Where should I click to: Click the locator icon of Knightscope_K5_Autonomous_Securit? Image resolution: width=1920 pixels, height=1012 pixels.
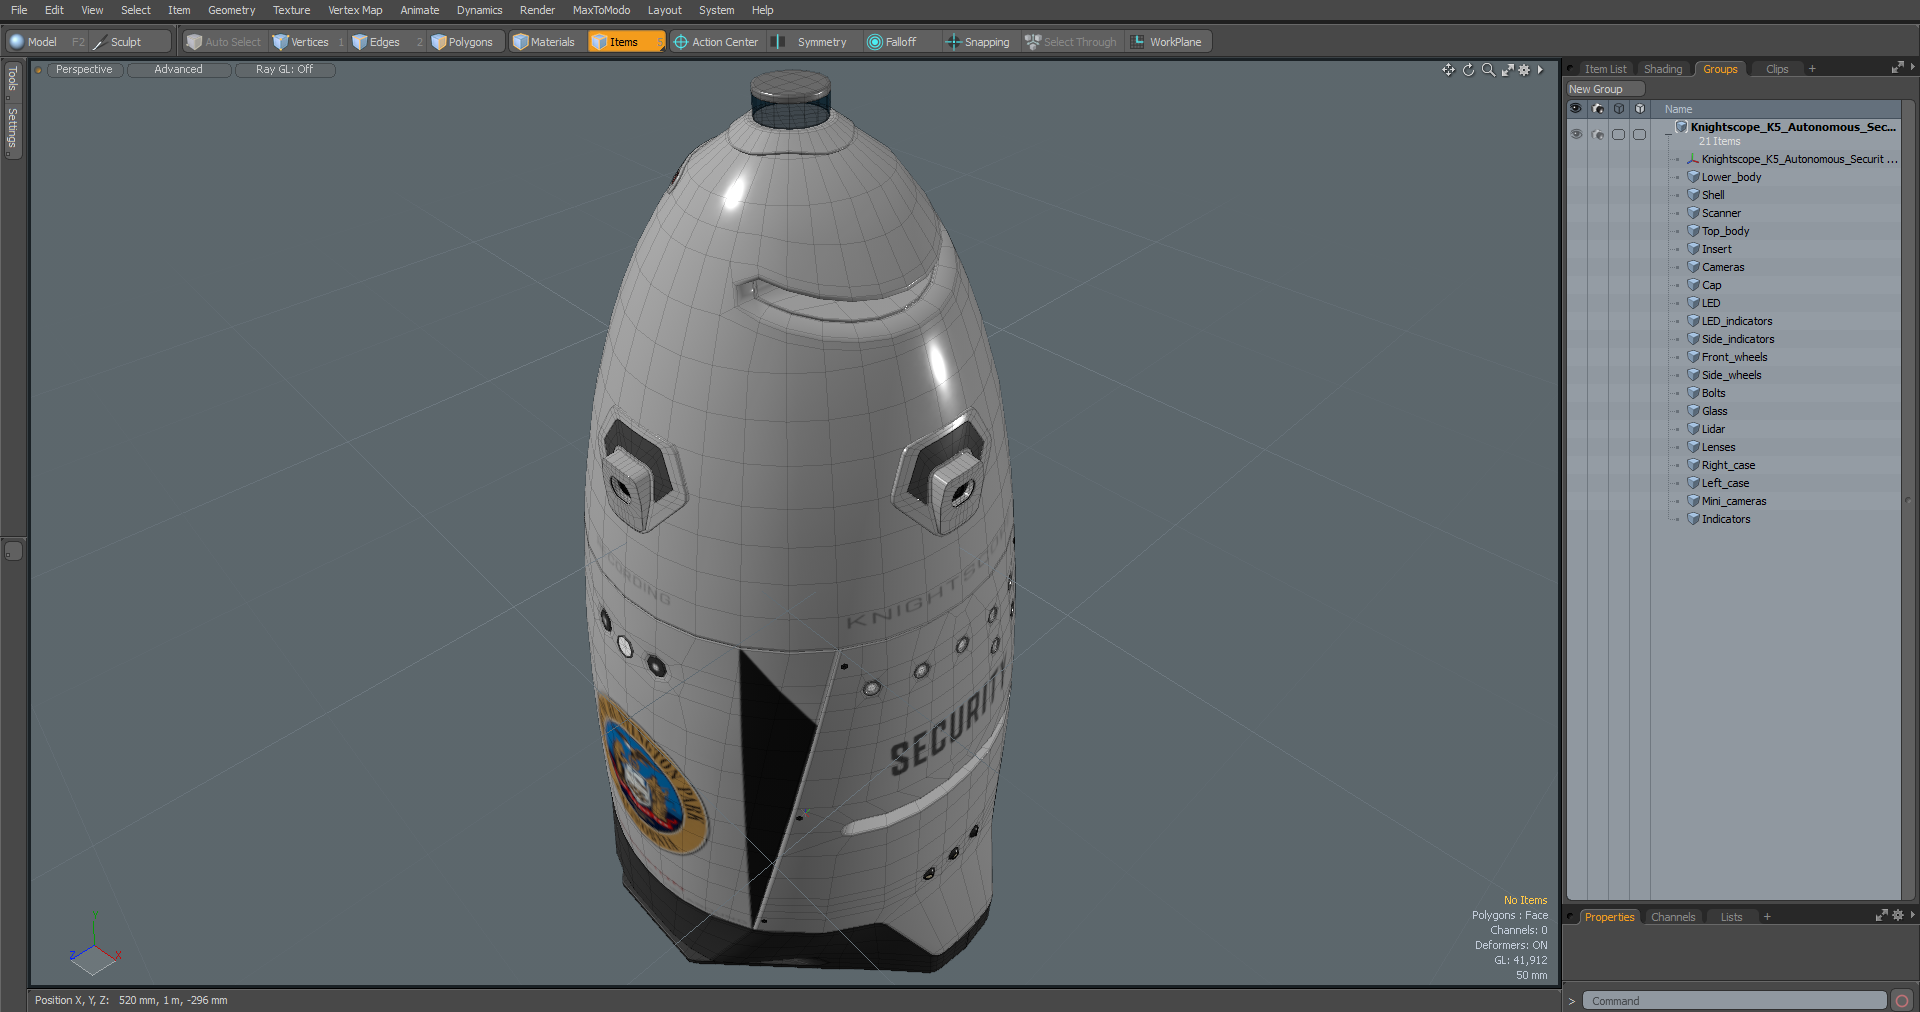1693,159
